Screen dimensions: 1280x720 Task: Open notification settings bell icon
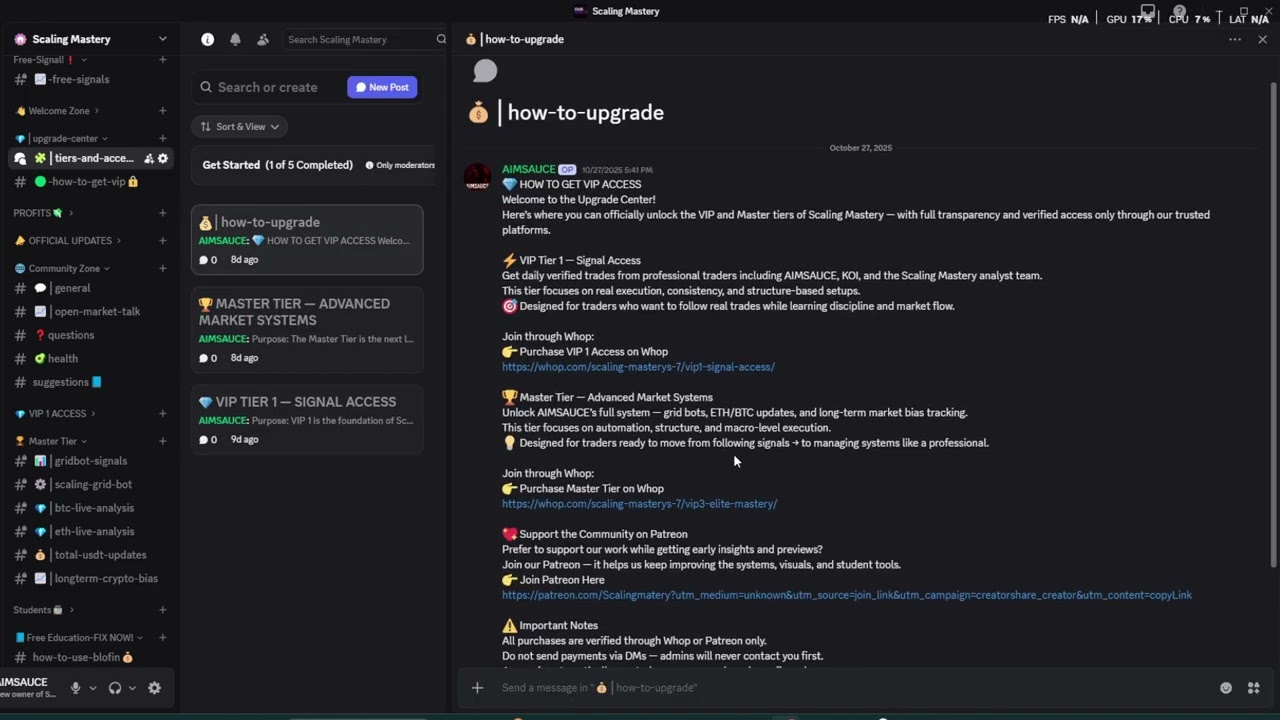(235, 39)
